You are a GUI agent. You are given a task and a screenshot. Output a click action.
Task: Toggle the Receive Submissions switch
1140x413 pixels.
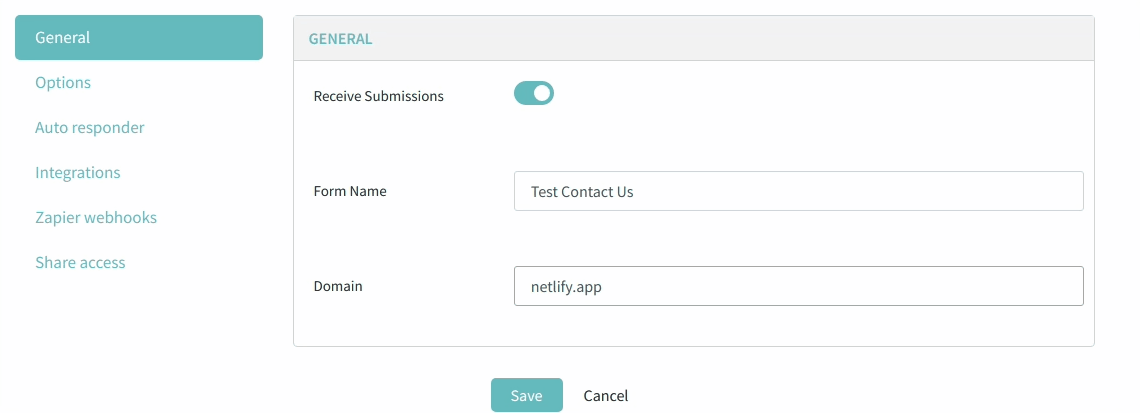(x=534, y=94)
